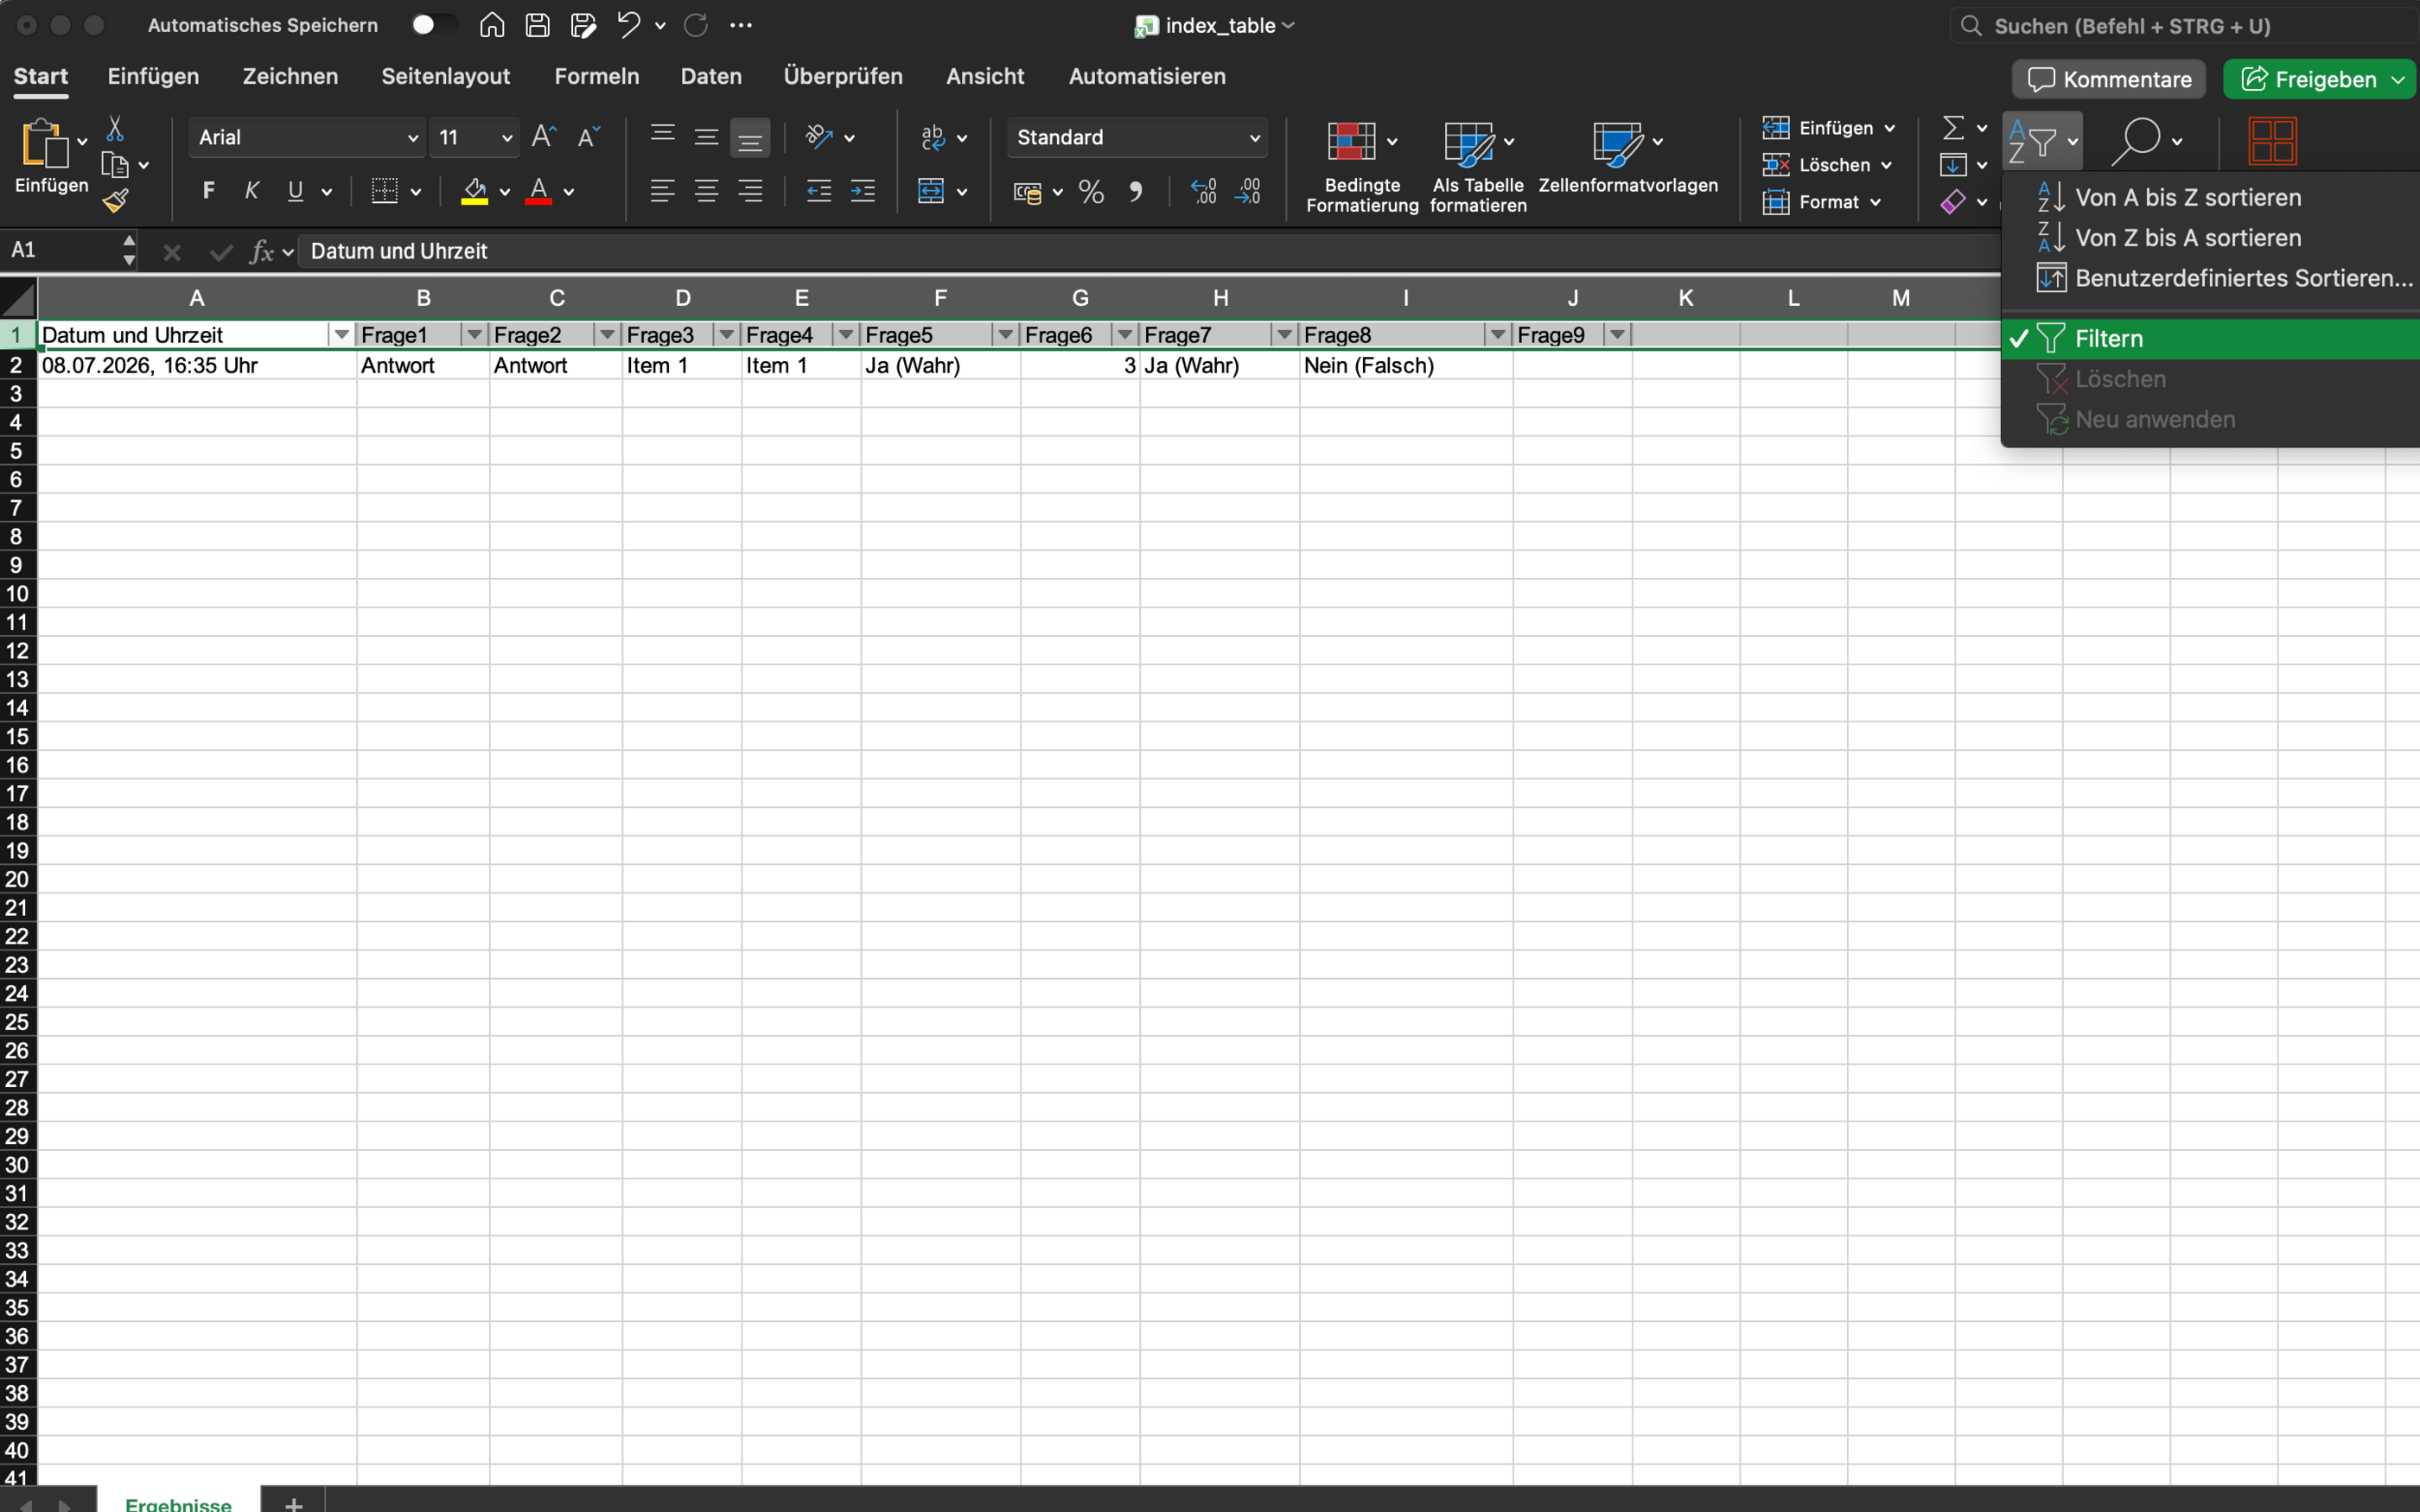Open the Datum und Uhrzeit filter dropdown

click(341, 335)
